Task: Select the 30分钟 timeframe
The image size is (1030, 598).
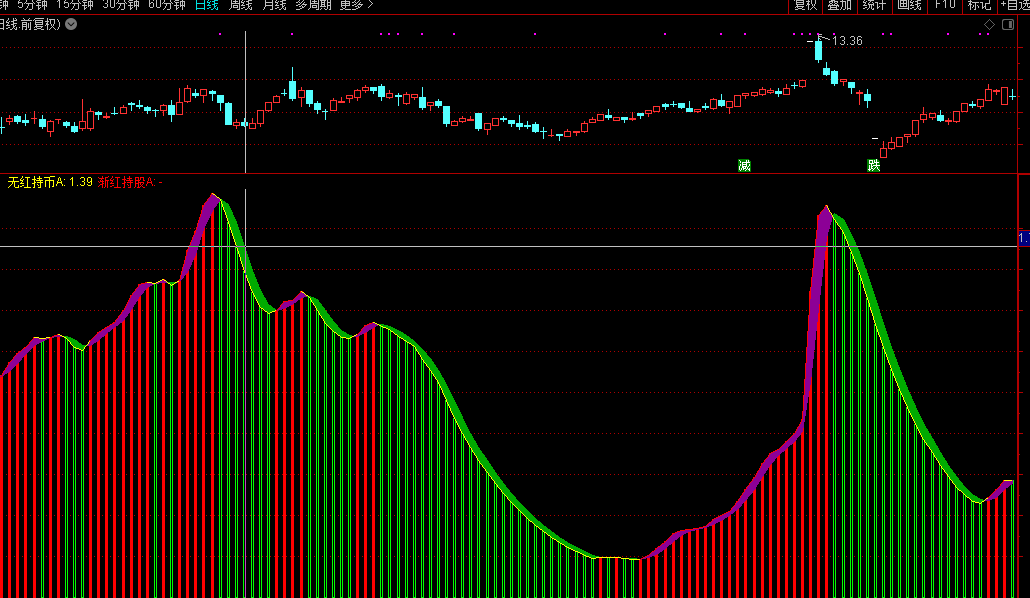Action: tap(121, 5)
